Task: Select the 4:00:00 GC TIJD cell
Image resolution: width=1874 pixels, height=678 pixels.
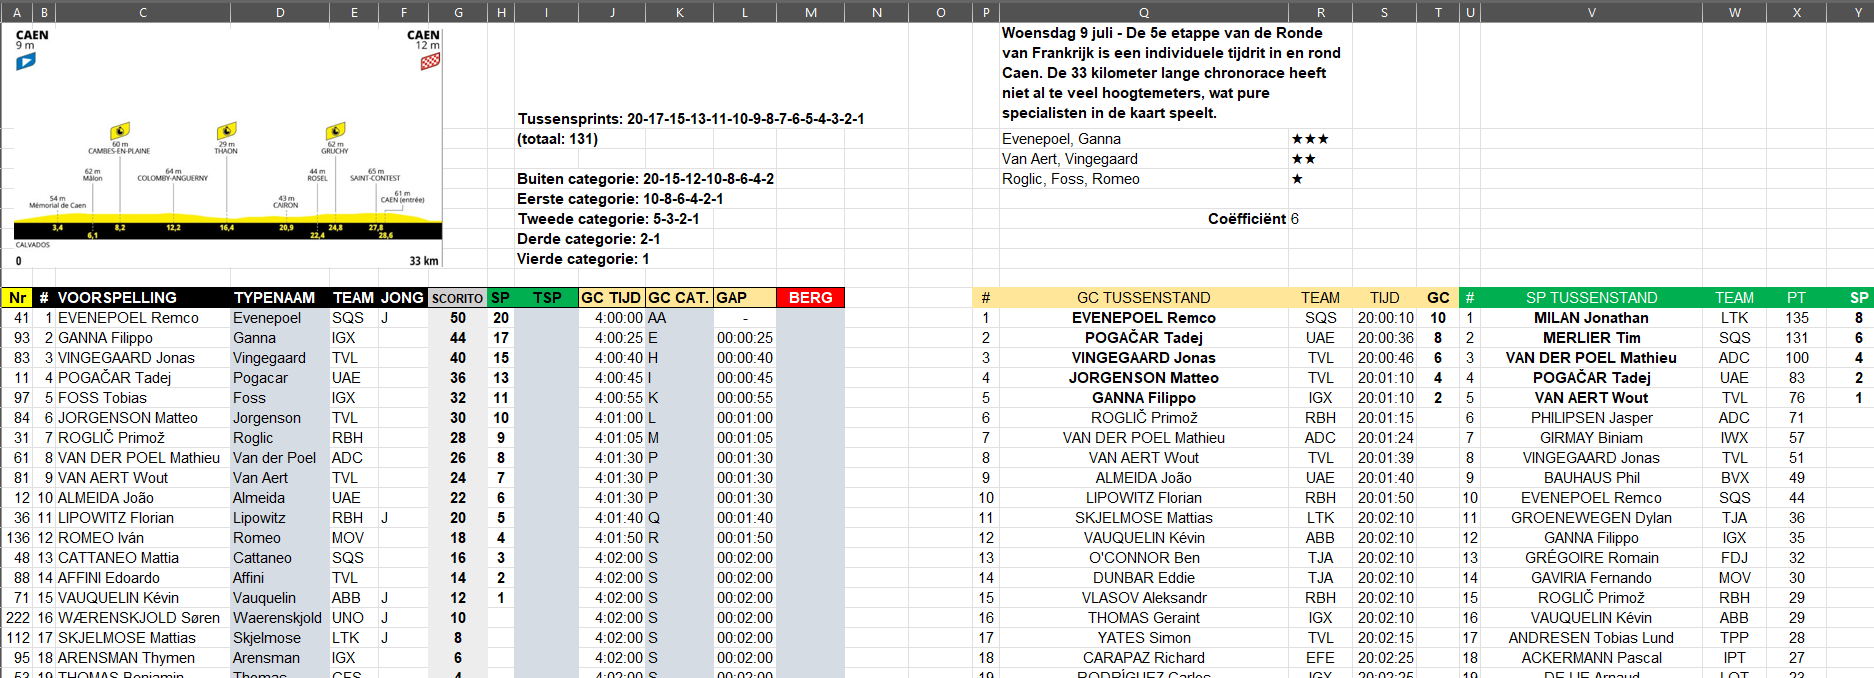Action: tap(612, 318)
